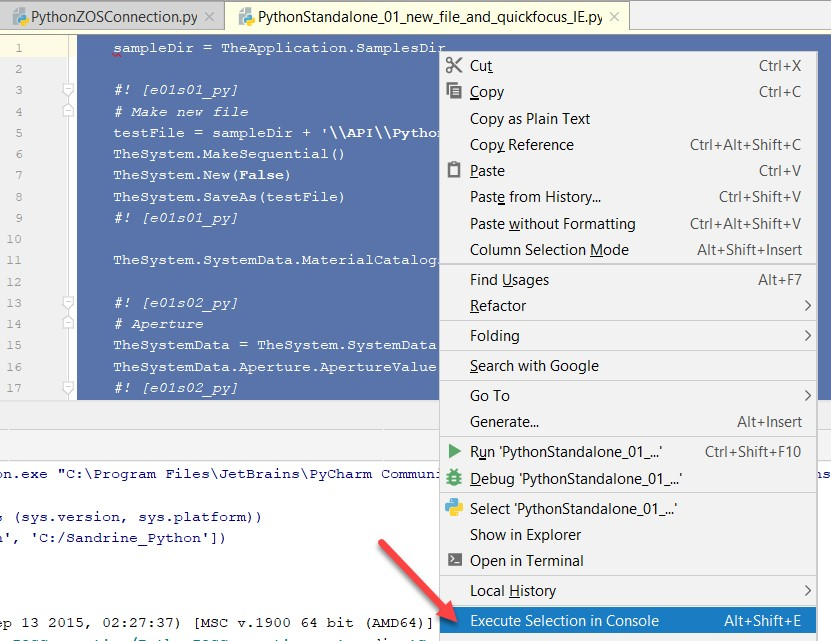
Task: Click the Debug bug icon
Action: (454, 478)
